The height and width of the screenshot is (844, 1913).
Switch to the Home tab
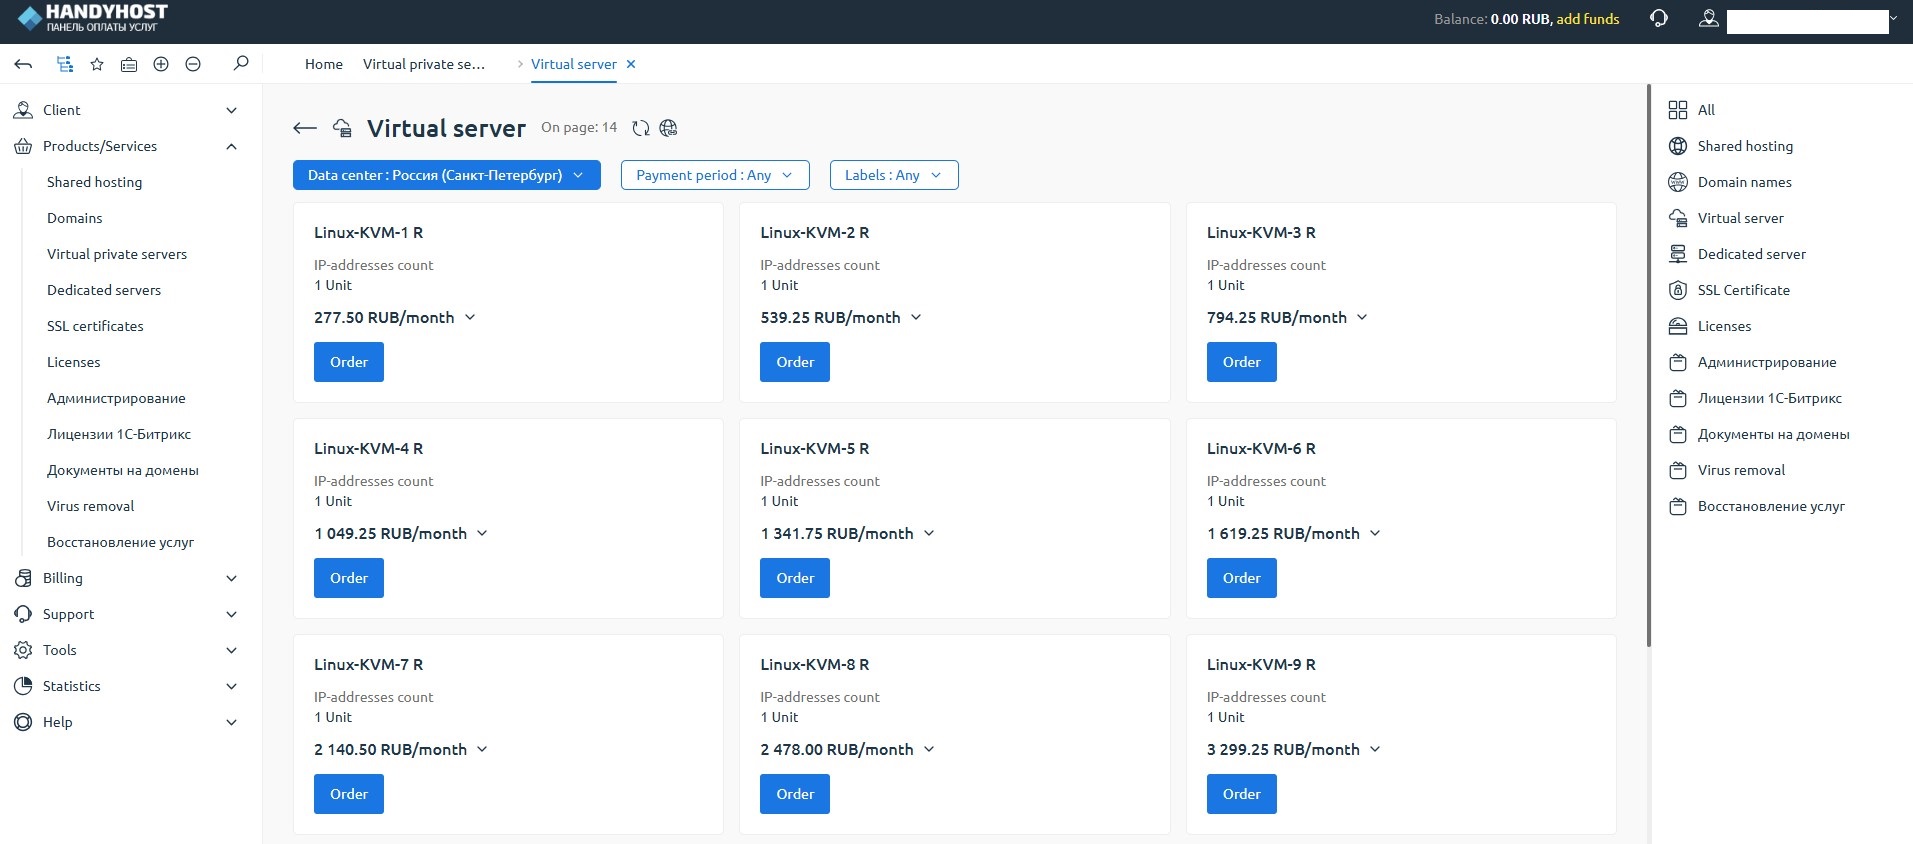(323, 64)
